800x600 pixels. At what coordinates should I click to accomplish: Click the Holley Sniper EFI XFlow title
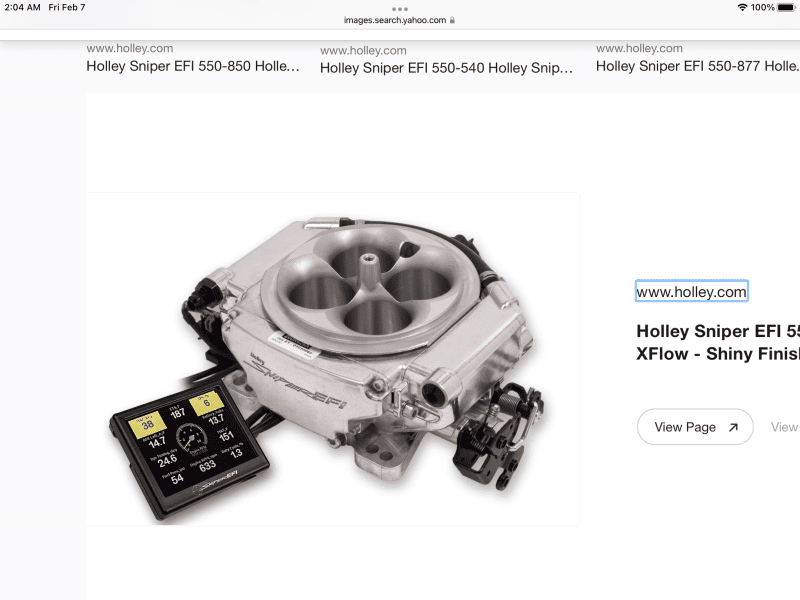[x=718, y=342]
